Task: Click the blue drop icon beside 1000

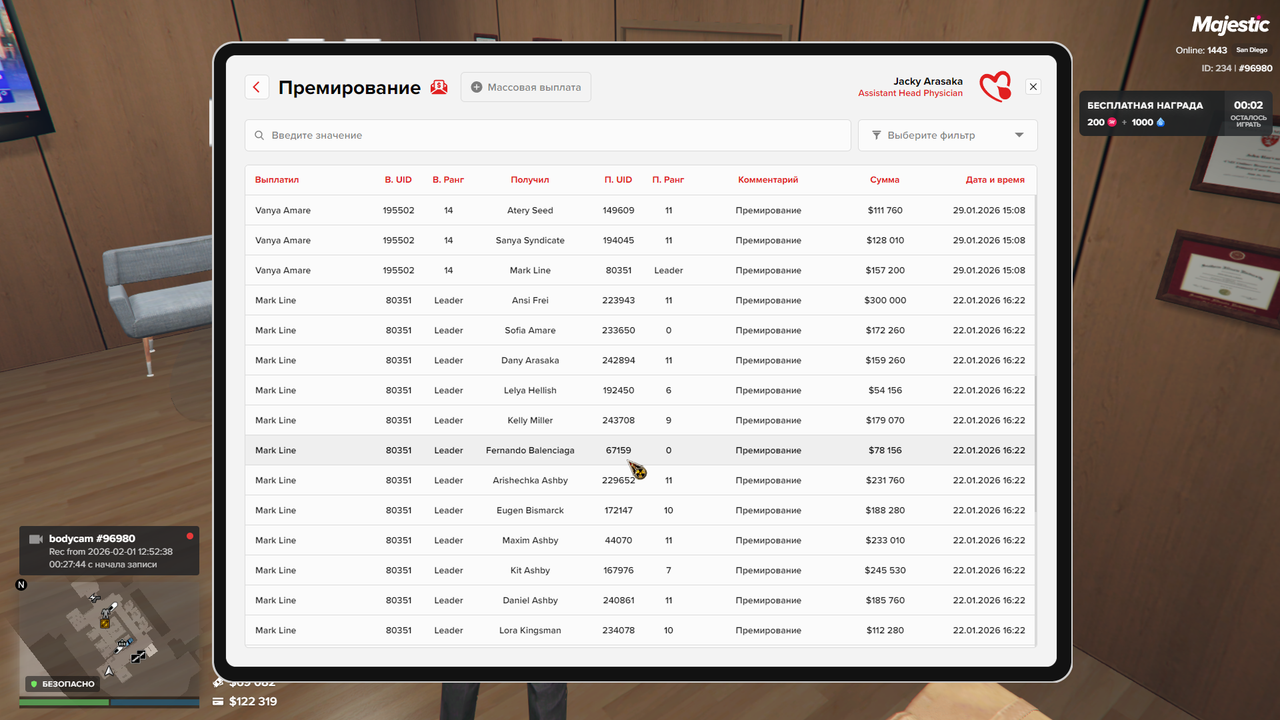Action: [x=1161, y=122]
